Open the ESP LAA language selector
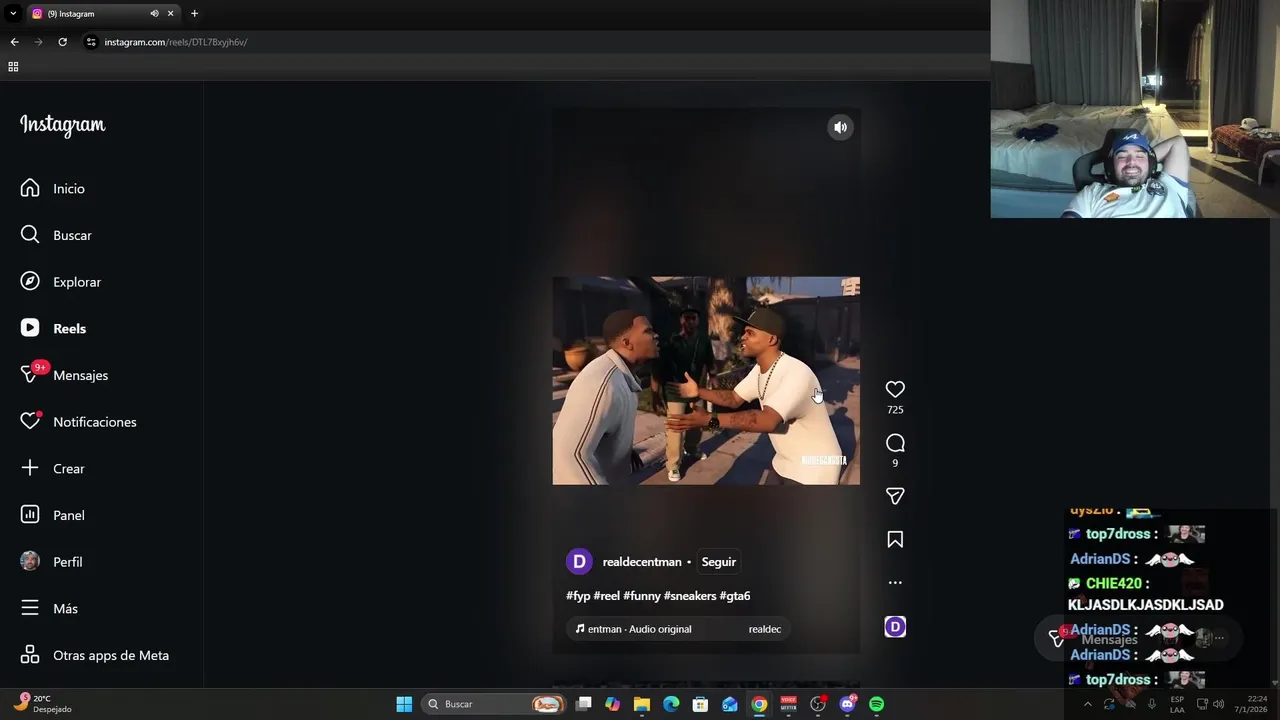1280x720 pixels. tap(1177, 704)
